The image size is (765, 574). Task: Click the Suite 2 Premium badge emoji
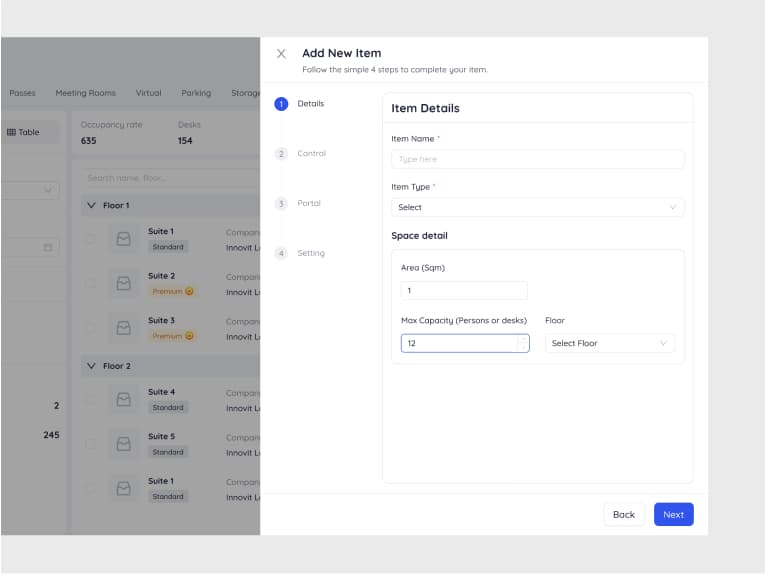pyautogui.click(x=189, y=291)
